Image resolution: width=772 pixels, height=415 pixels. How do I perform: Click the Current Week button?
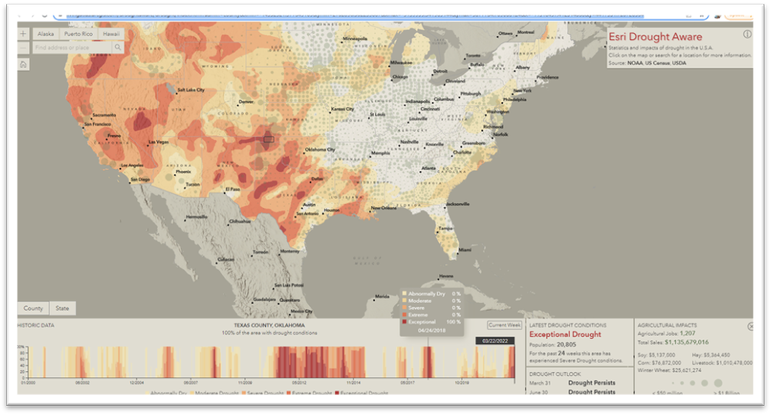point(504,325)
